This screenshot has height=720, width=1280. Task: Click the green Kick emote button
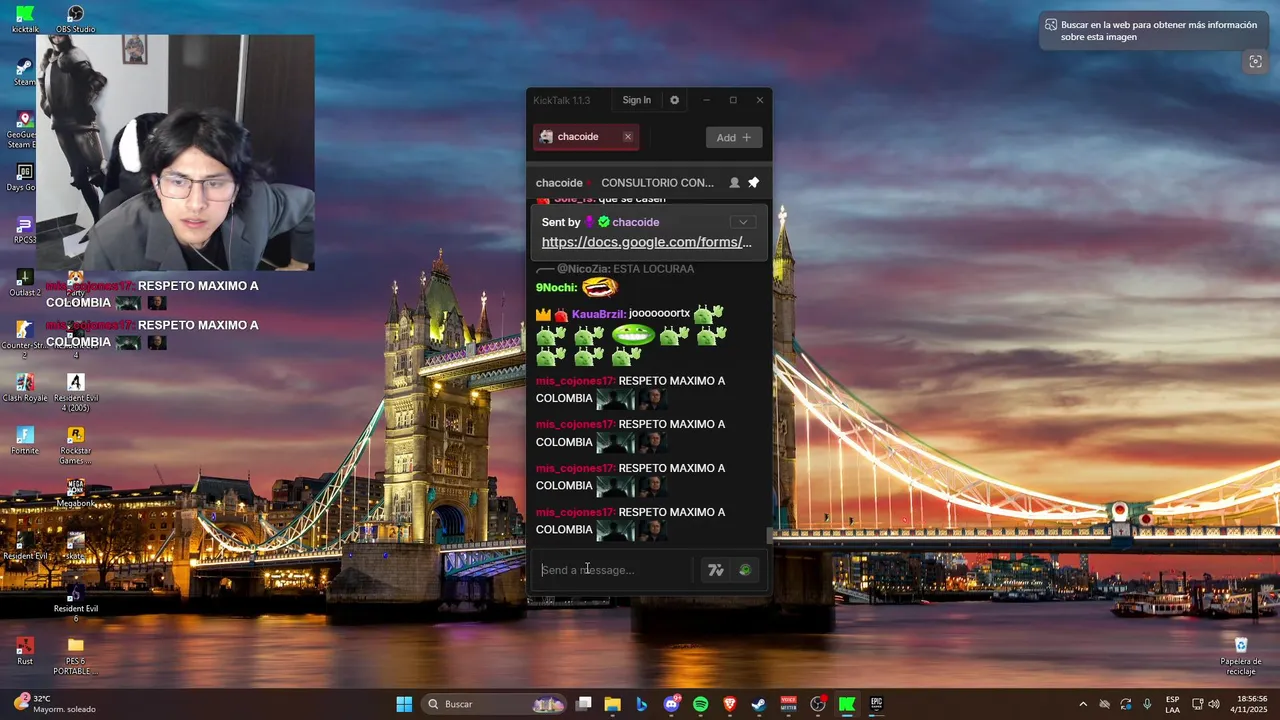(745, 570)
